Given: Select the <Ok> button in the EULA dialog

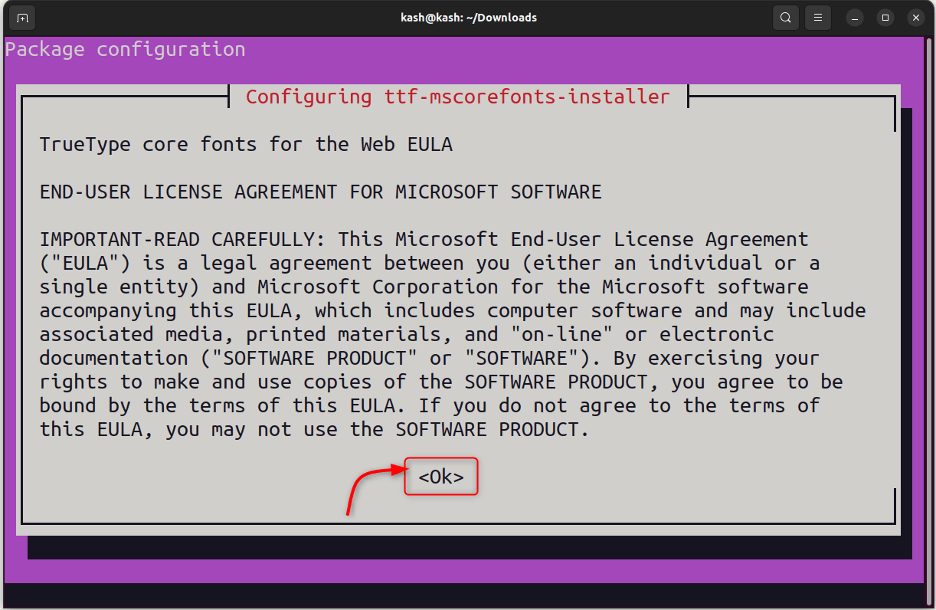Looking at the screenshot, I should click(441, 476).
